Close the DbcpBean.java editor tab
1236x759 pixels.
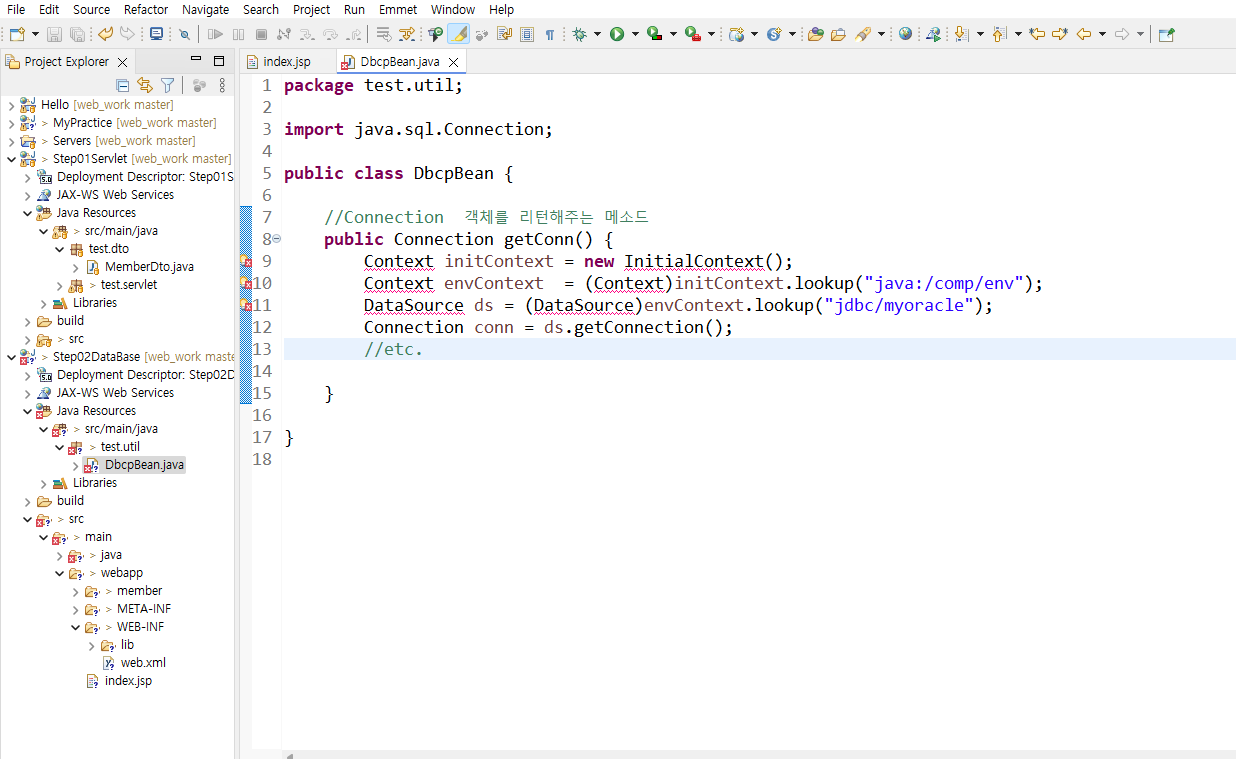pyautogui.click(x=452, y=62)
